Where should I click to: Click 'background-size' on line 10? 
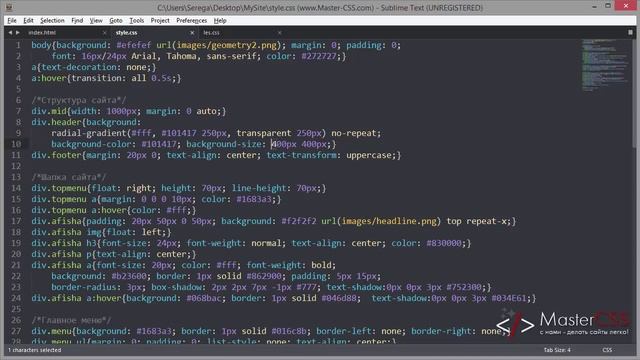tap(224, 144)
